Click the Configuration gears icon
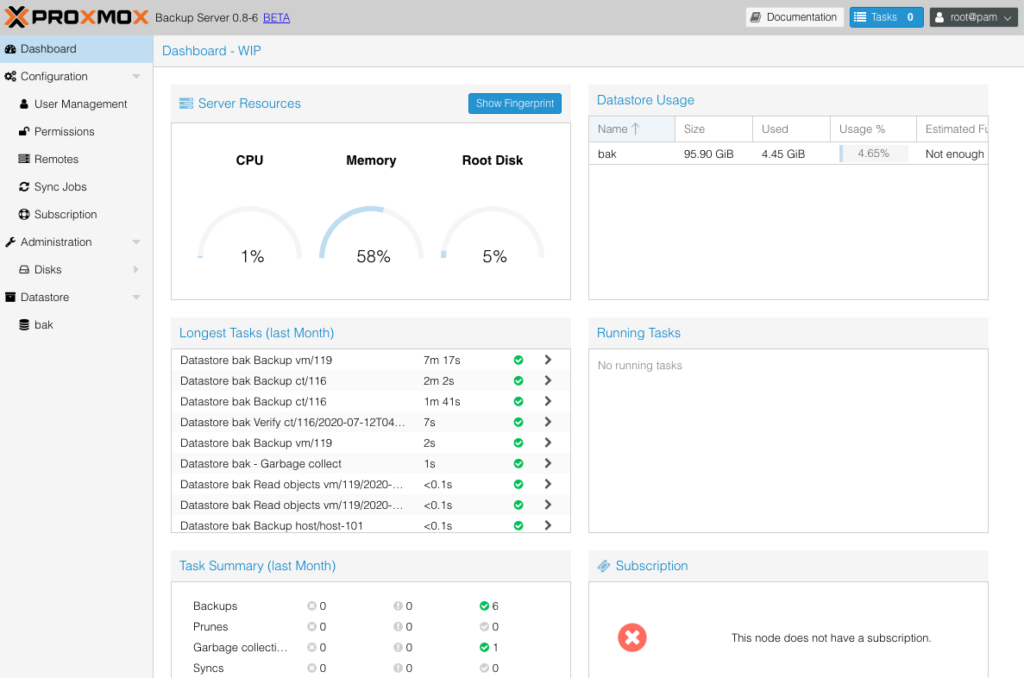1024x678 pixels. coord(10,76)
